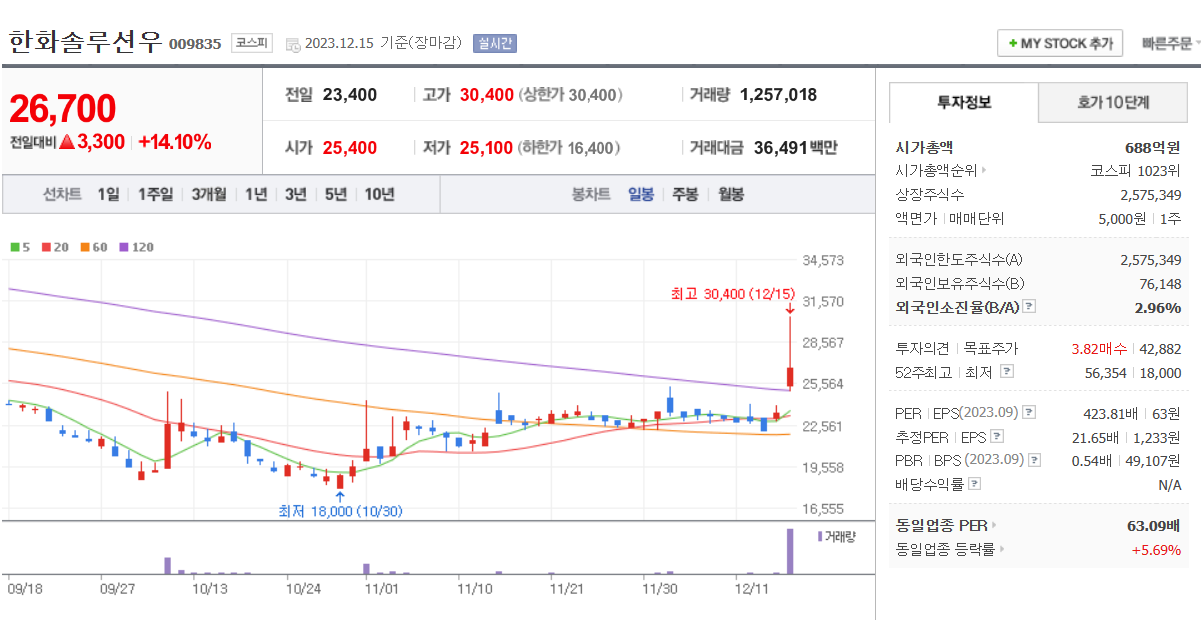Click the 시가 value 25,400
Screen dimensions: 1201x620
[x=350, y=148]
